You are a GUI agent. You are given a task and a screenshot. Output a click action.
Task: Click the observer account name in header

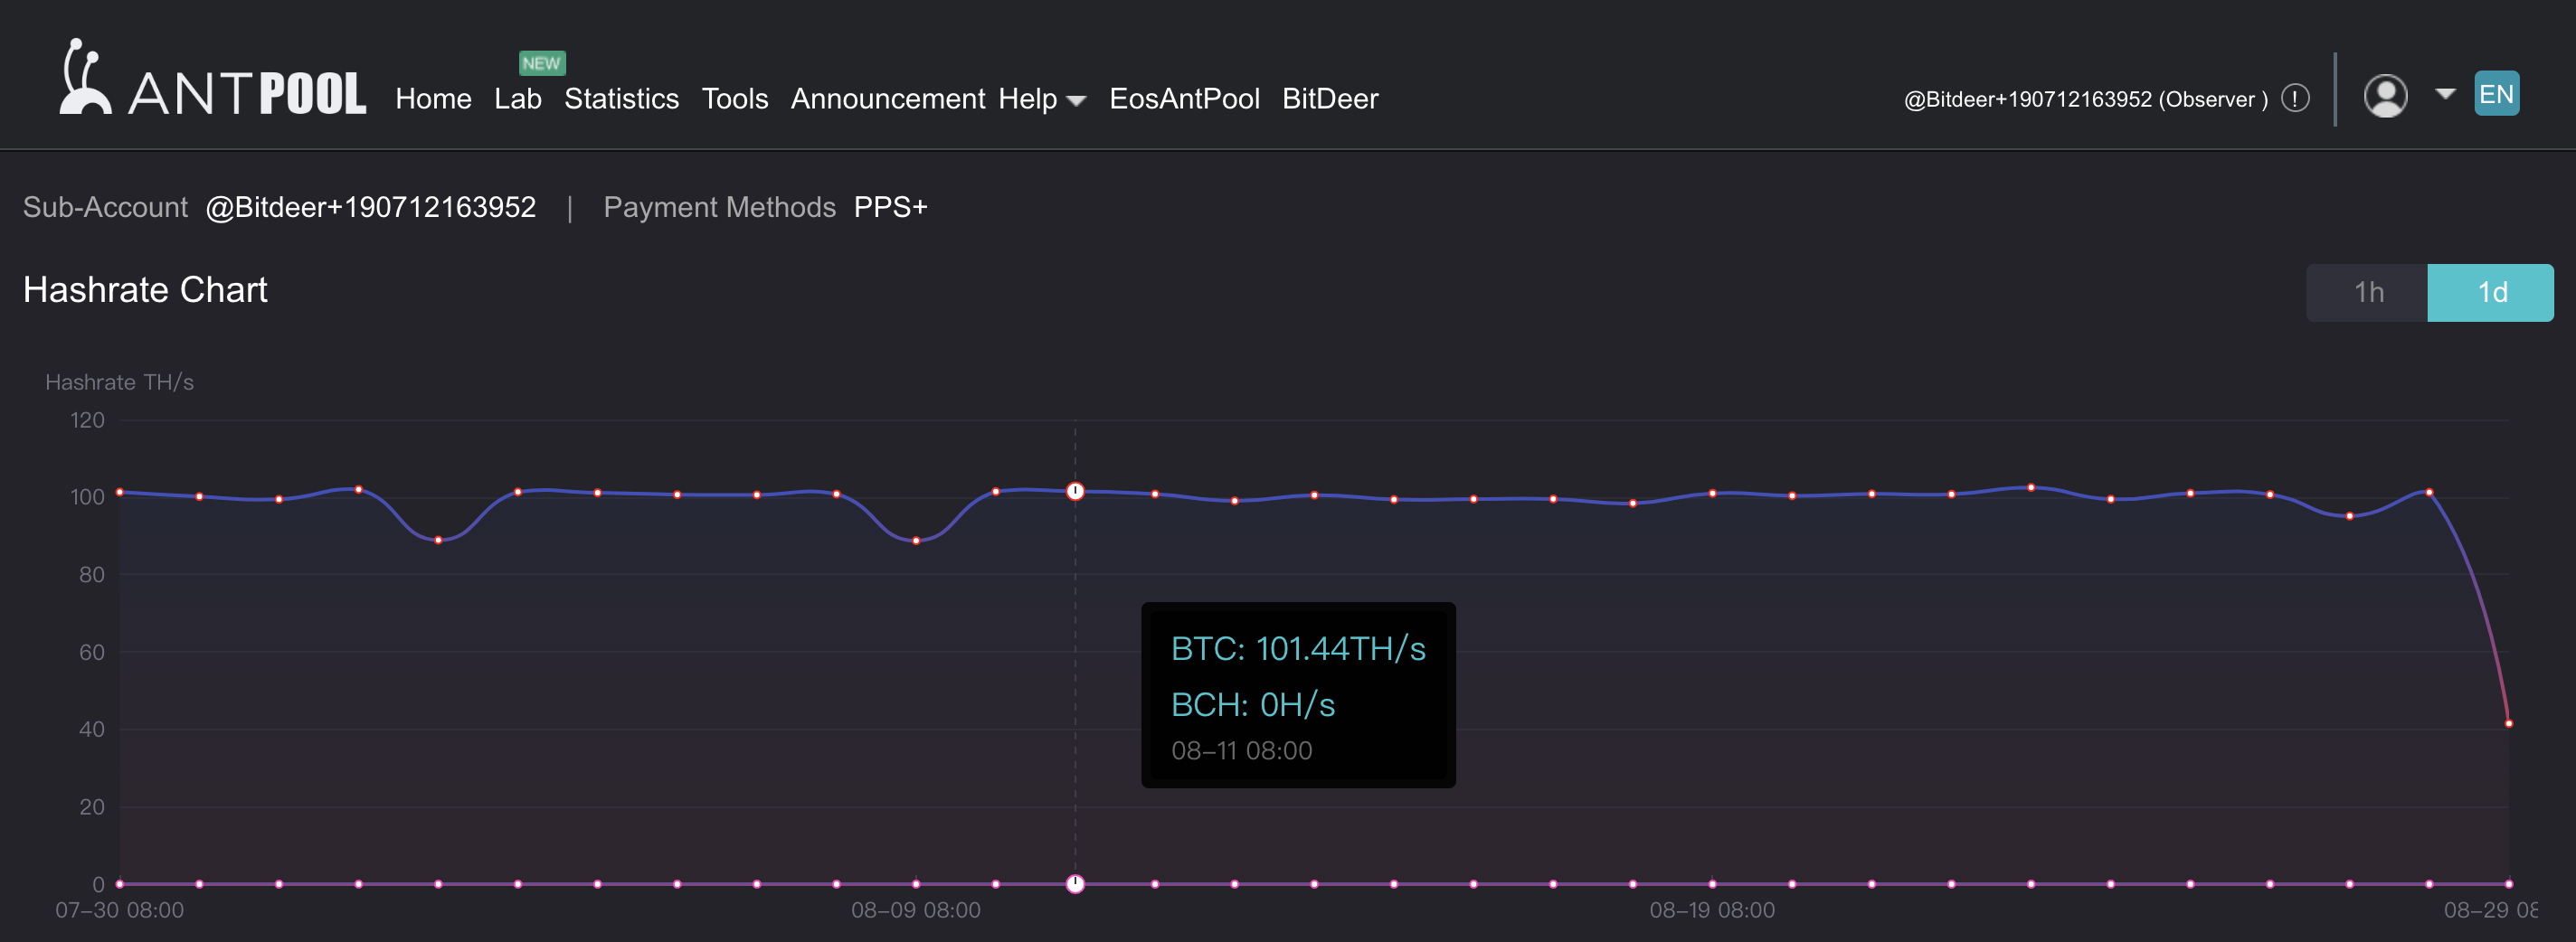click(x=2085, y=99)
